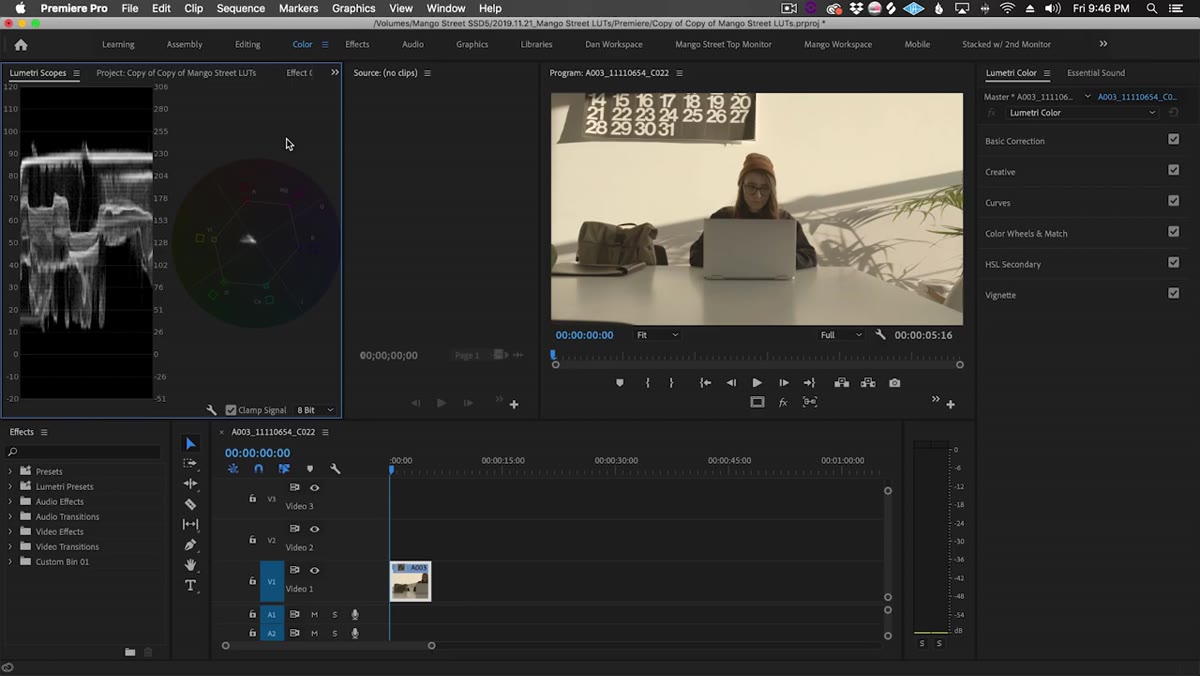The image size is (1200, 676).
Task: Expand the Audio Transitions folder
Action: (11, 517)
